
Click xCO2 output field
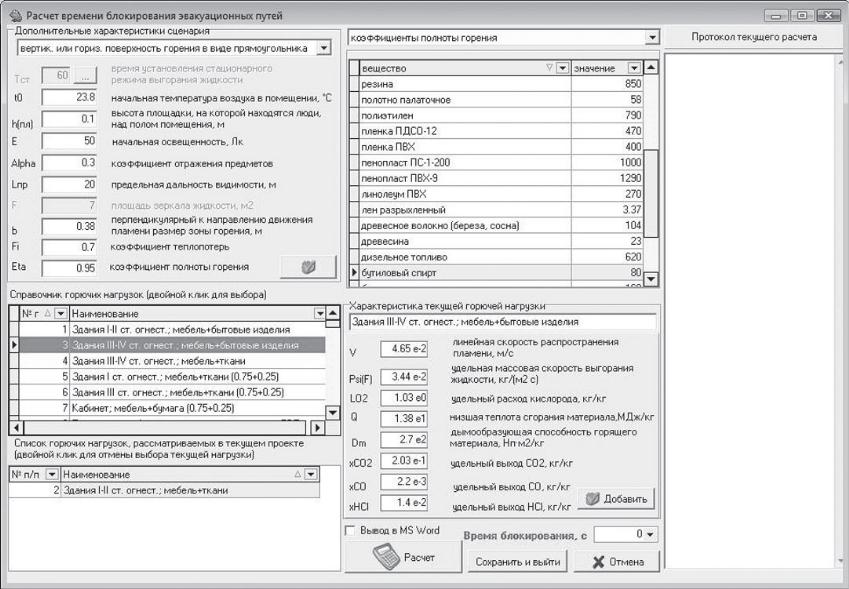(x=404, y=461)
